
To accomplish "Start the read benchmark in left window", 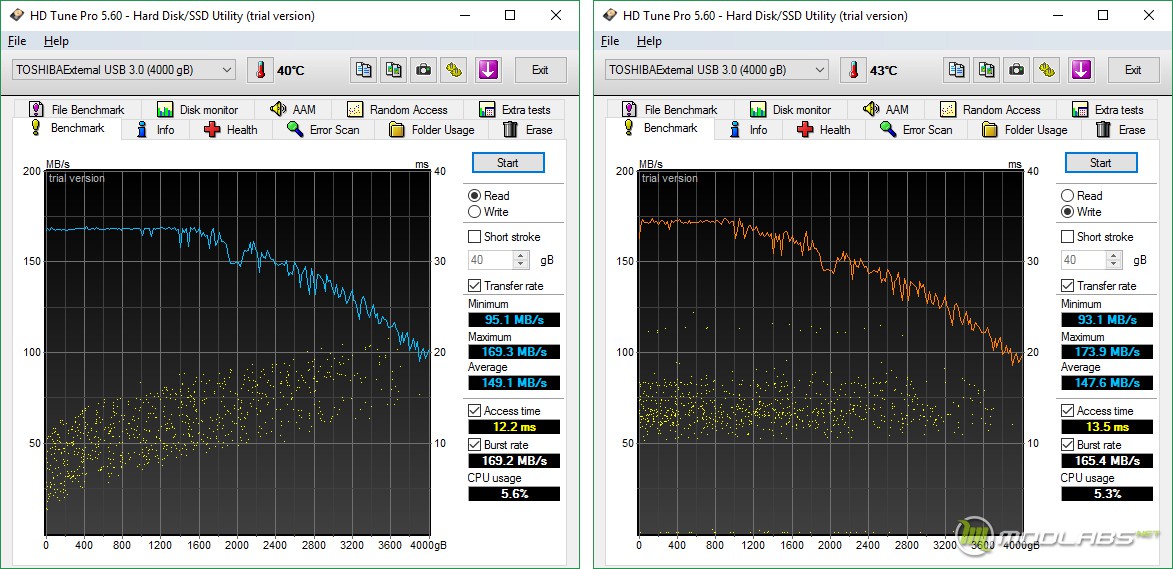I will click(508, 162).
